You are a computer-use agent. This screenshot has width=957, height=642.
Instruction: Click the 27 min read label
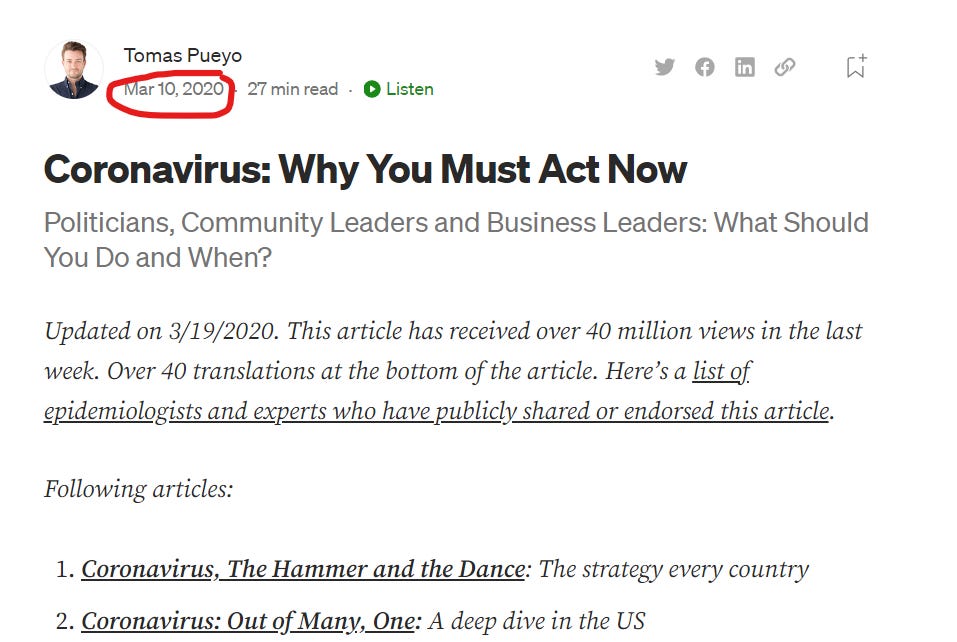[x=292, y=89]
